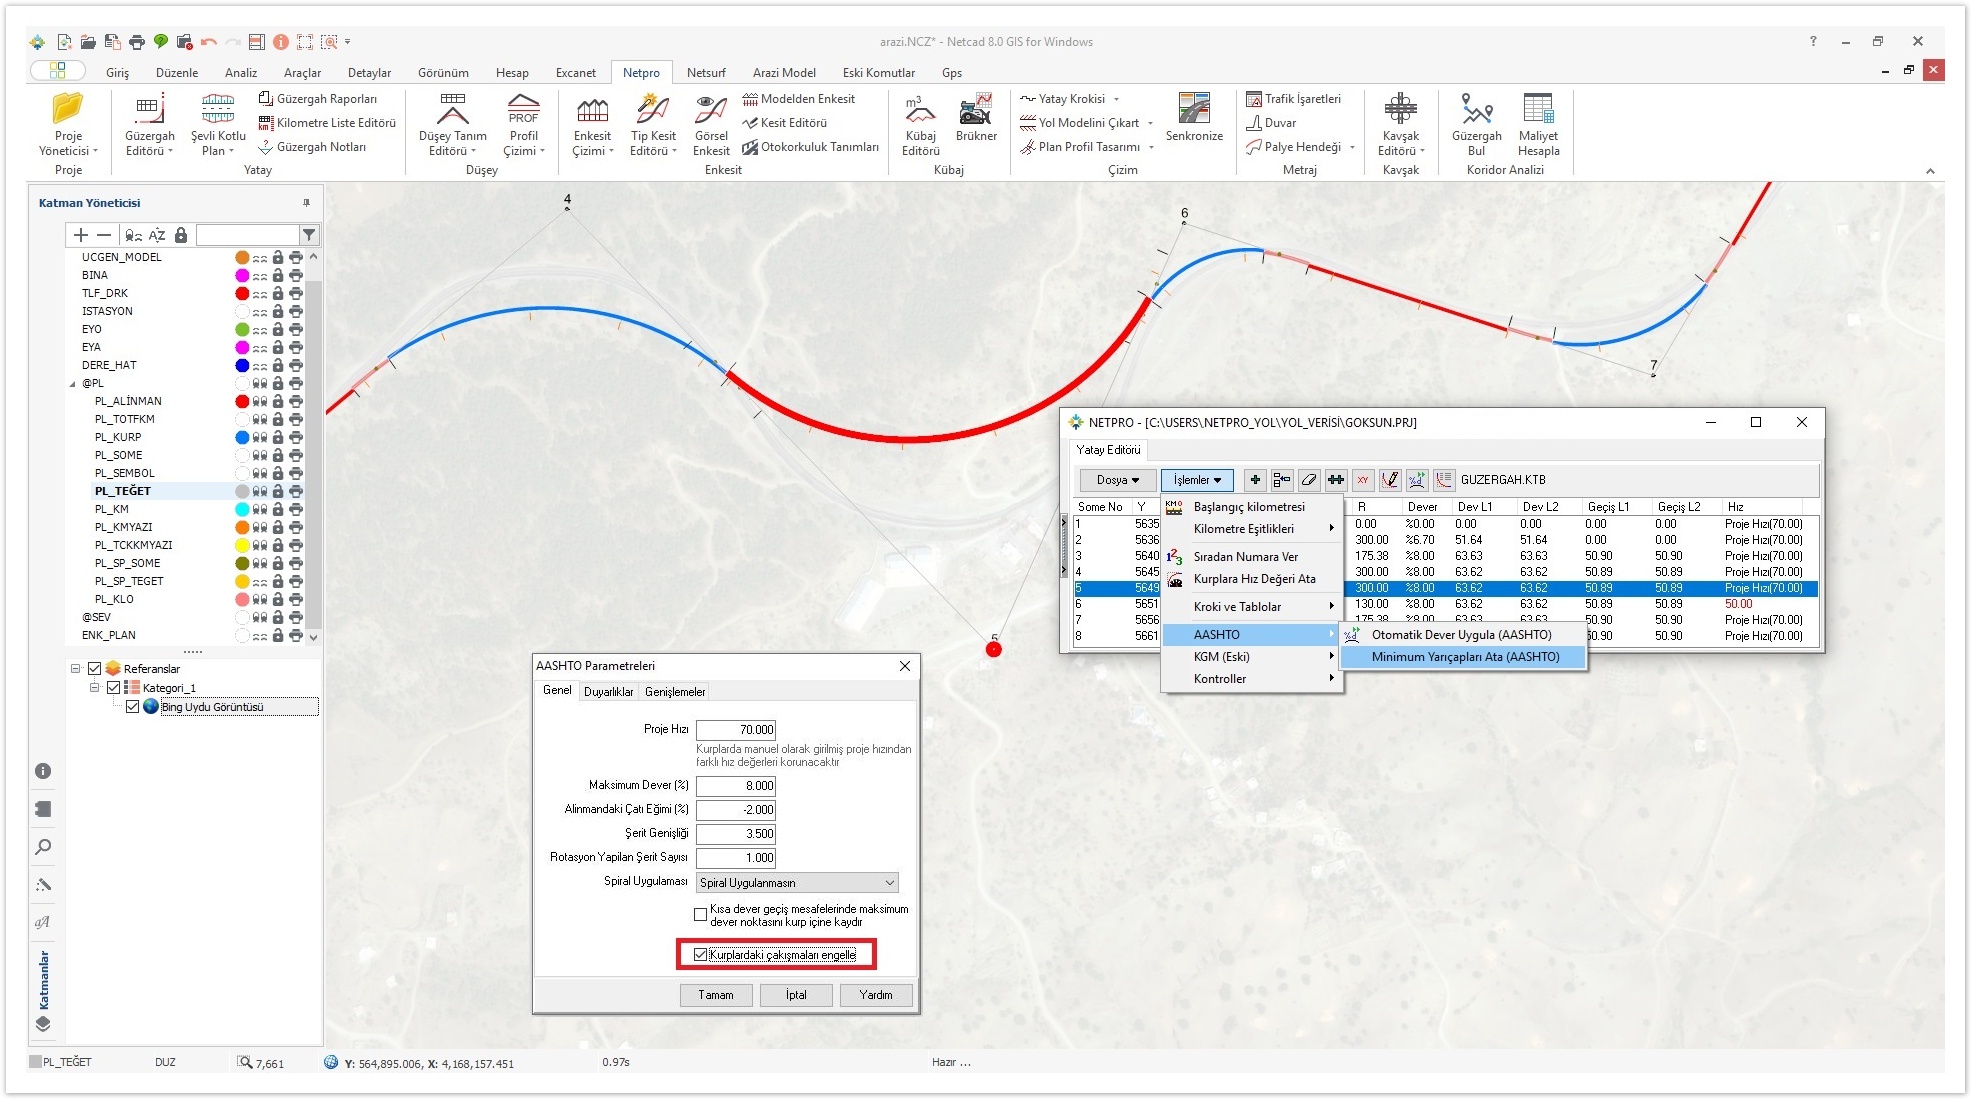
Task: Toggle the Kategori_1 checkbox
Action: (114, 688)
